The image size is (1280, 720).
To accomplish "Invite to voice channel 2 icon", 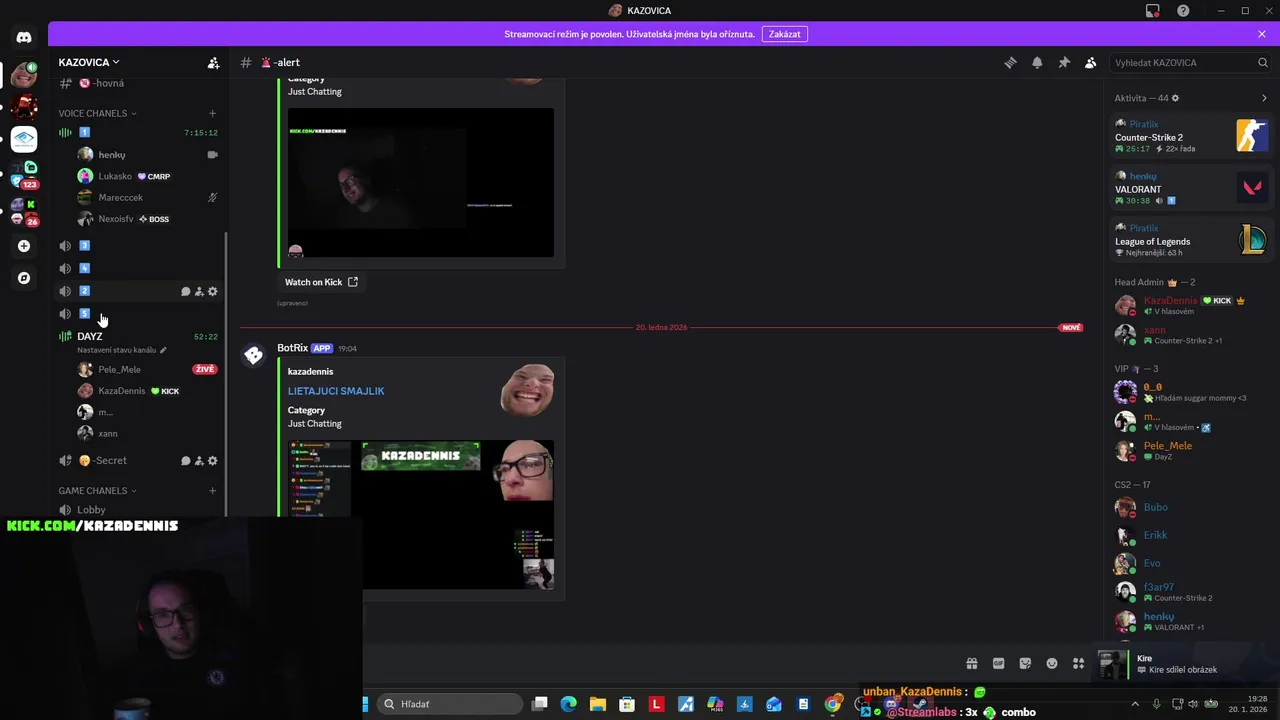I will coord(199,292).
